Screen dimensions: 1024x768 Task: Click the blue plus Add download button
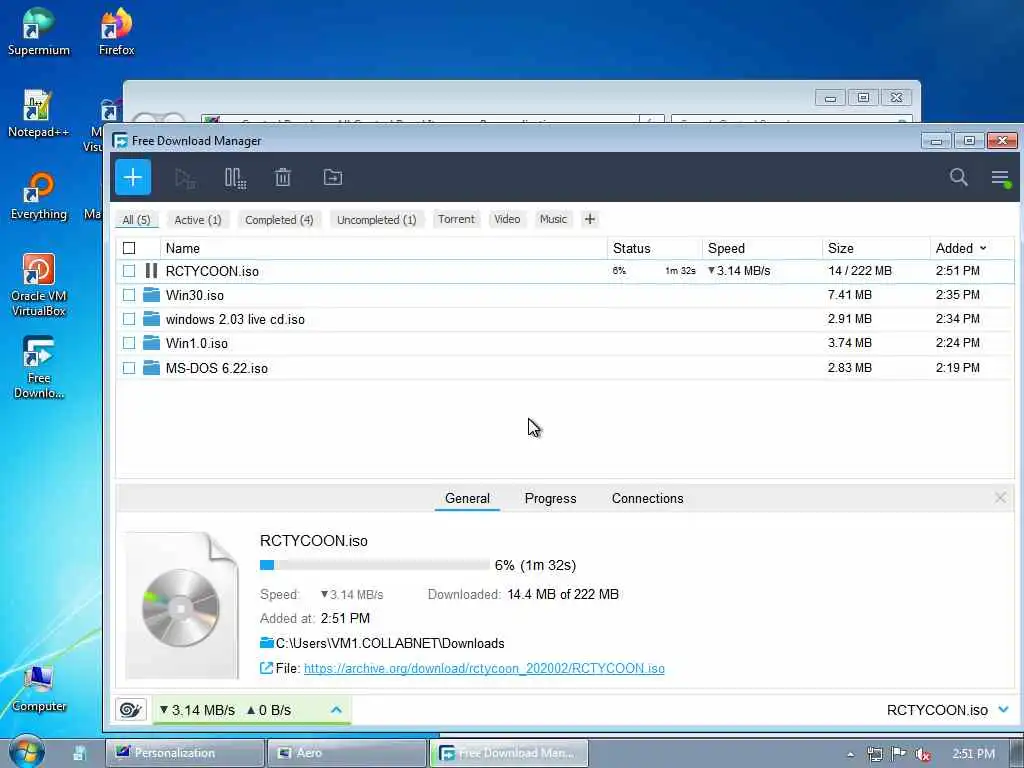[133, 177]
